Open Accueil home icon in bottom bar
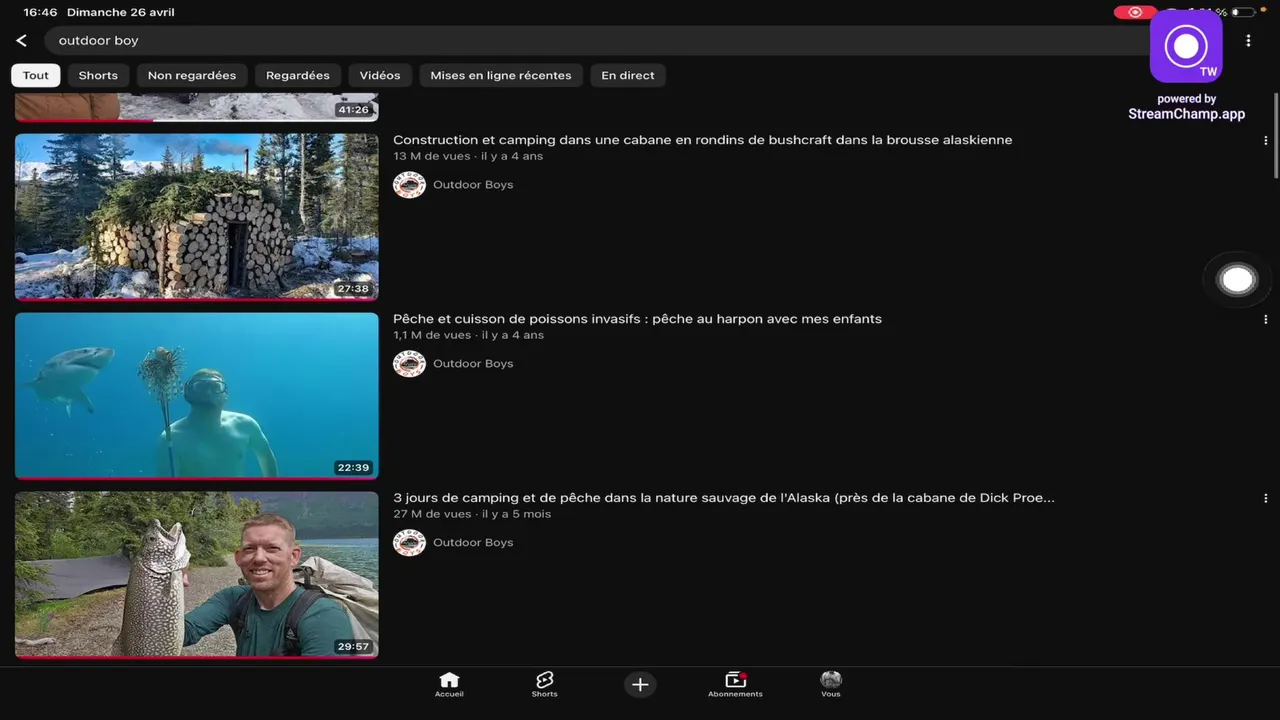This screenshot has height=720, width=1280. 449,685
